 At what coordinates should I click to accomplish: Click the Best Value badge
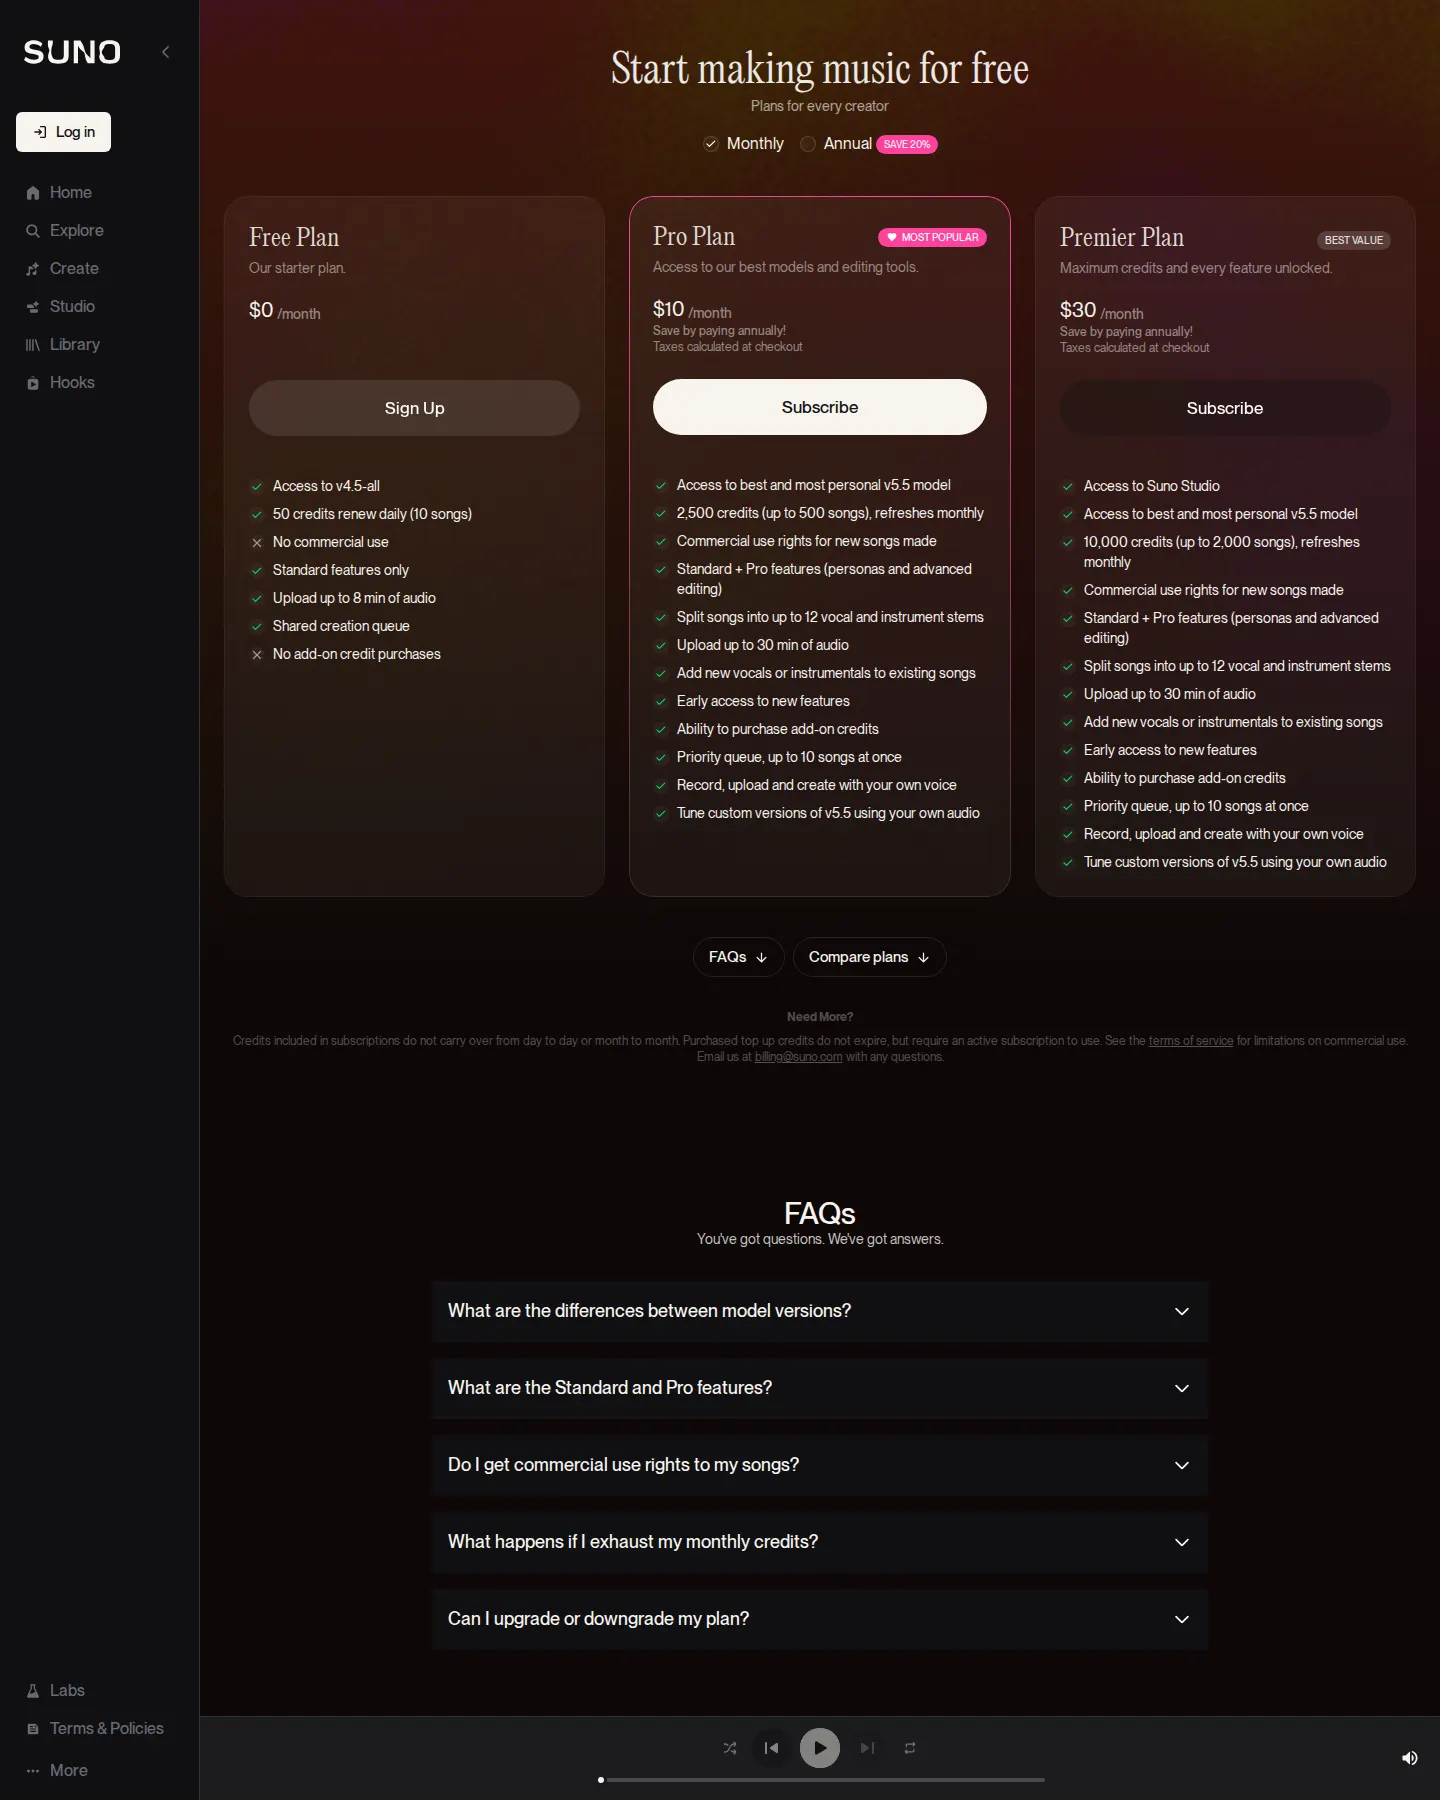(x=1354, y=240)
